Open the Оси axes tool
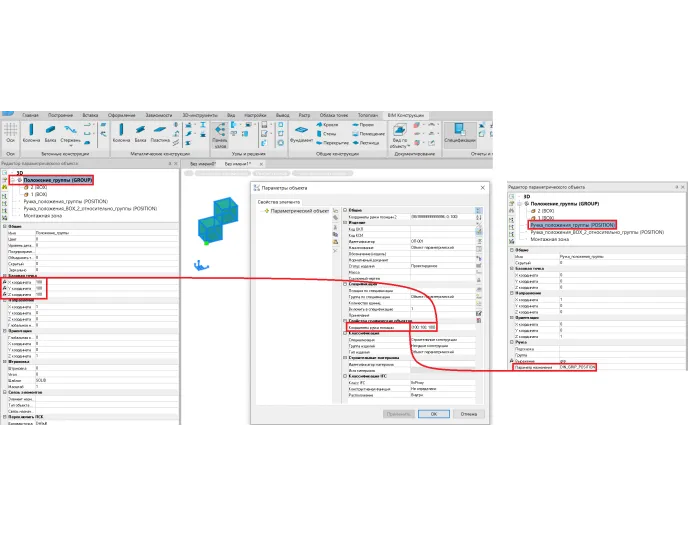The image size is (688, 537). [x=11, y=132]
